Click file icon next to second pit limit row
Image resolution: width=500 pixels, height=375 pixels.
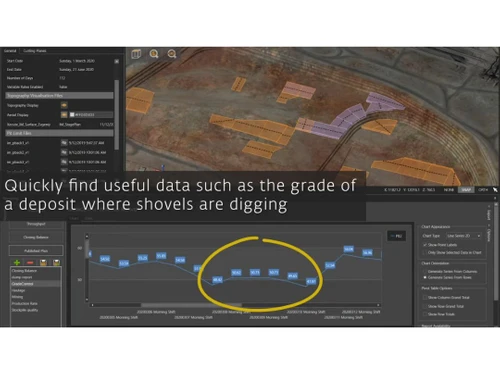[x=64, y=152]
